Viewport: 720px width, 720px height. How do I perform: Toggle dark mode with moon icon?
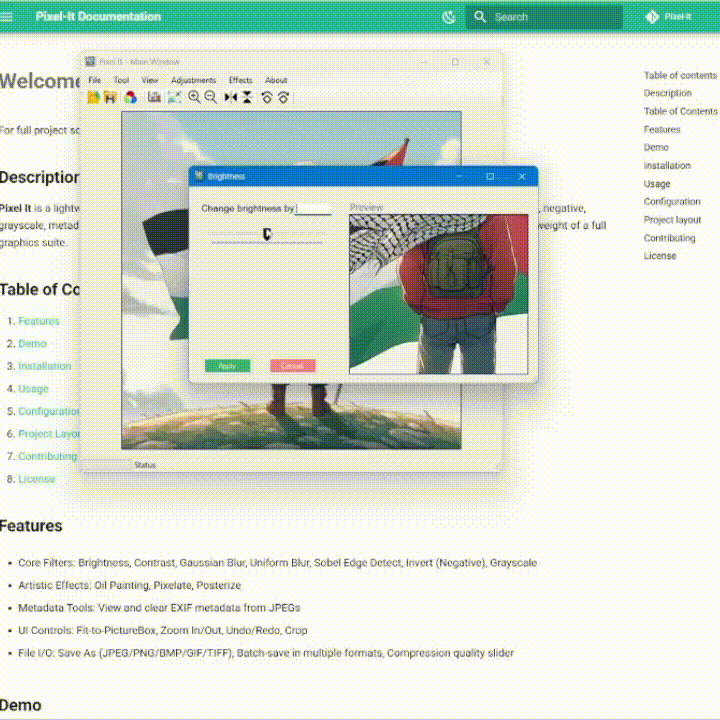449,17
